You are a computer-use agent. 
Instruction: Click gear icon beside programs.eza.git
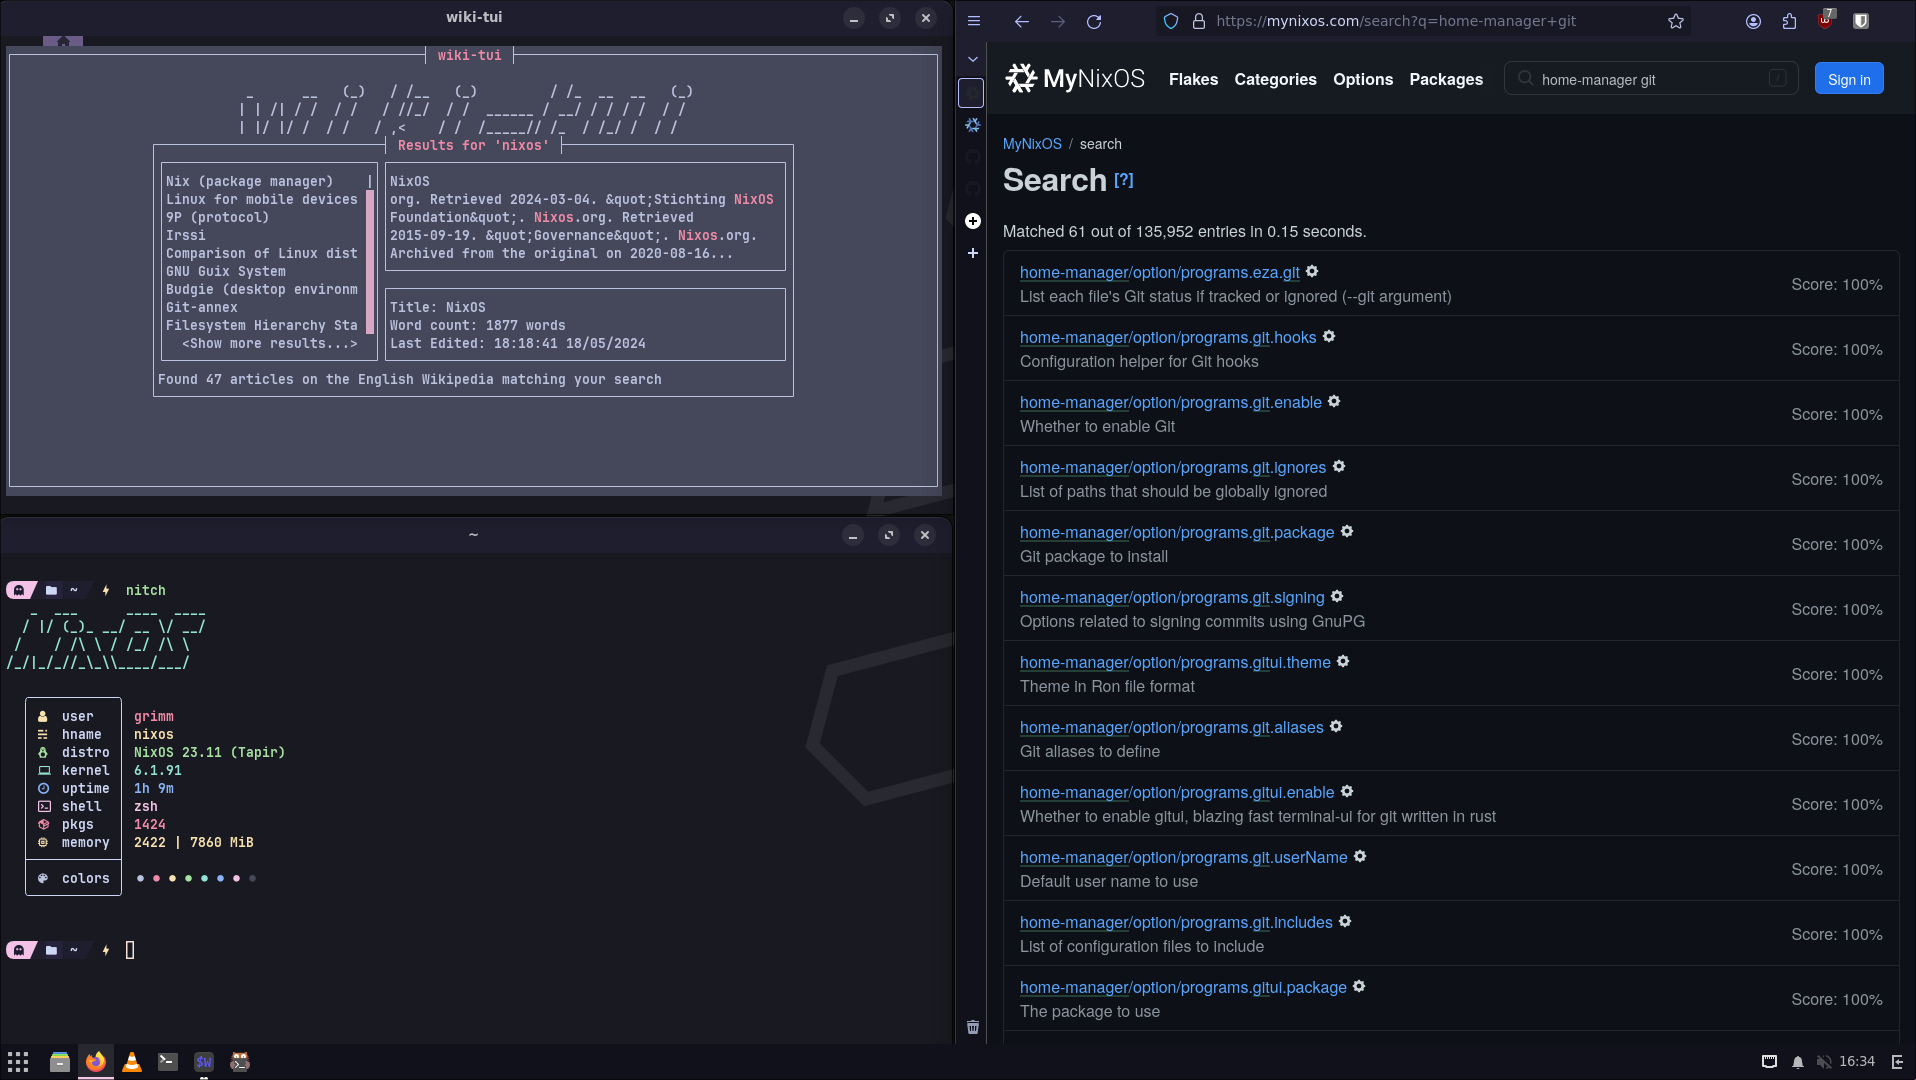coord(1312,271)
